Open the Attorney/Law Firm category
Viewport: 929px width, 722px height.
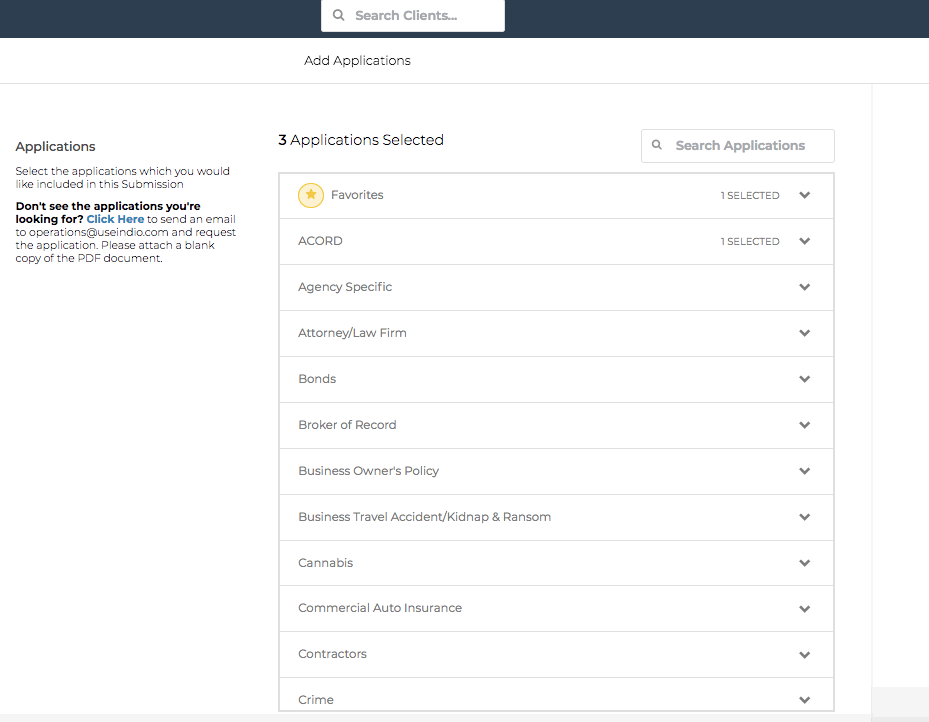click(x=352, y=333)
